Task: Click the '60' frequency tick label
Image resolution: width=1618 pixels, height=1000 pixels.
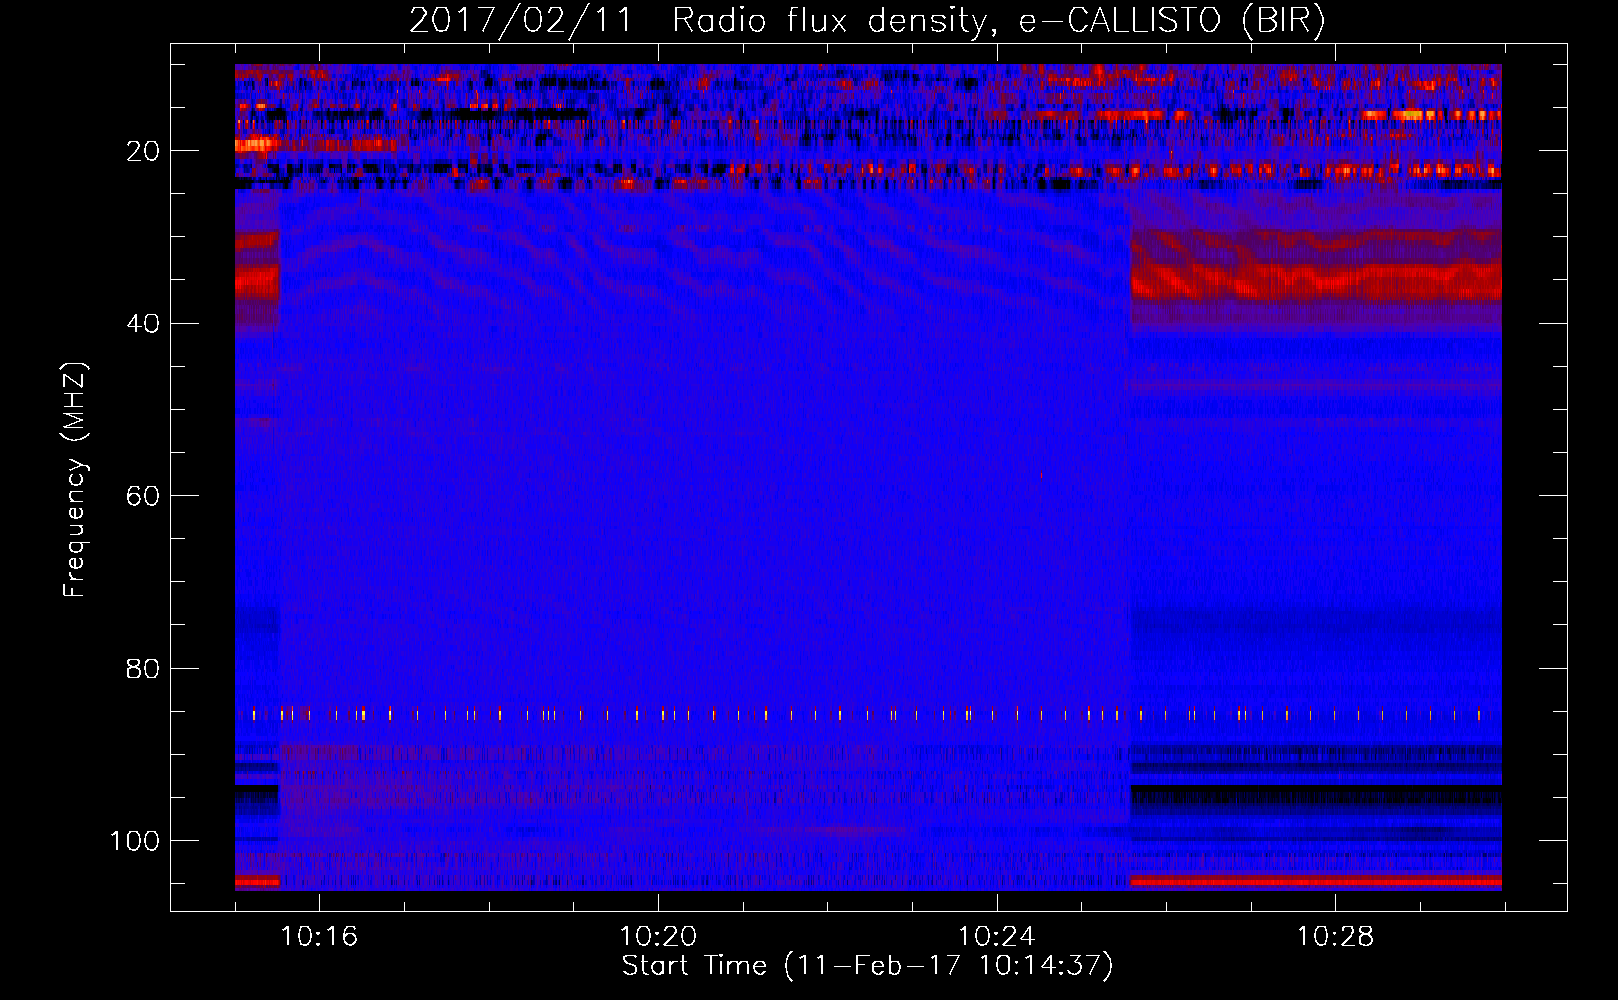Action: point(144,496)
